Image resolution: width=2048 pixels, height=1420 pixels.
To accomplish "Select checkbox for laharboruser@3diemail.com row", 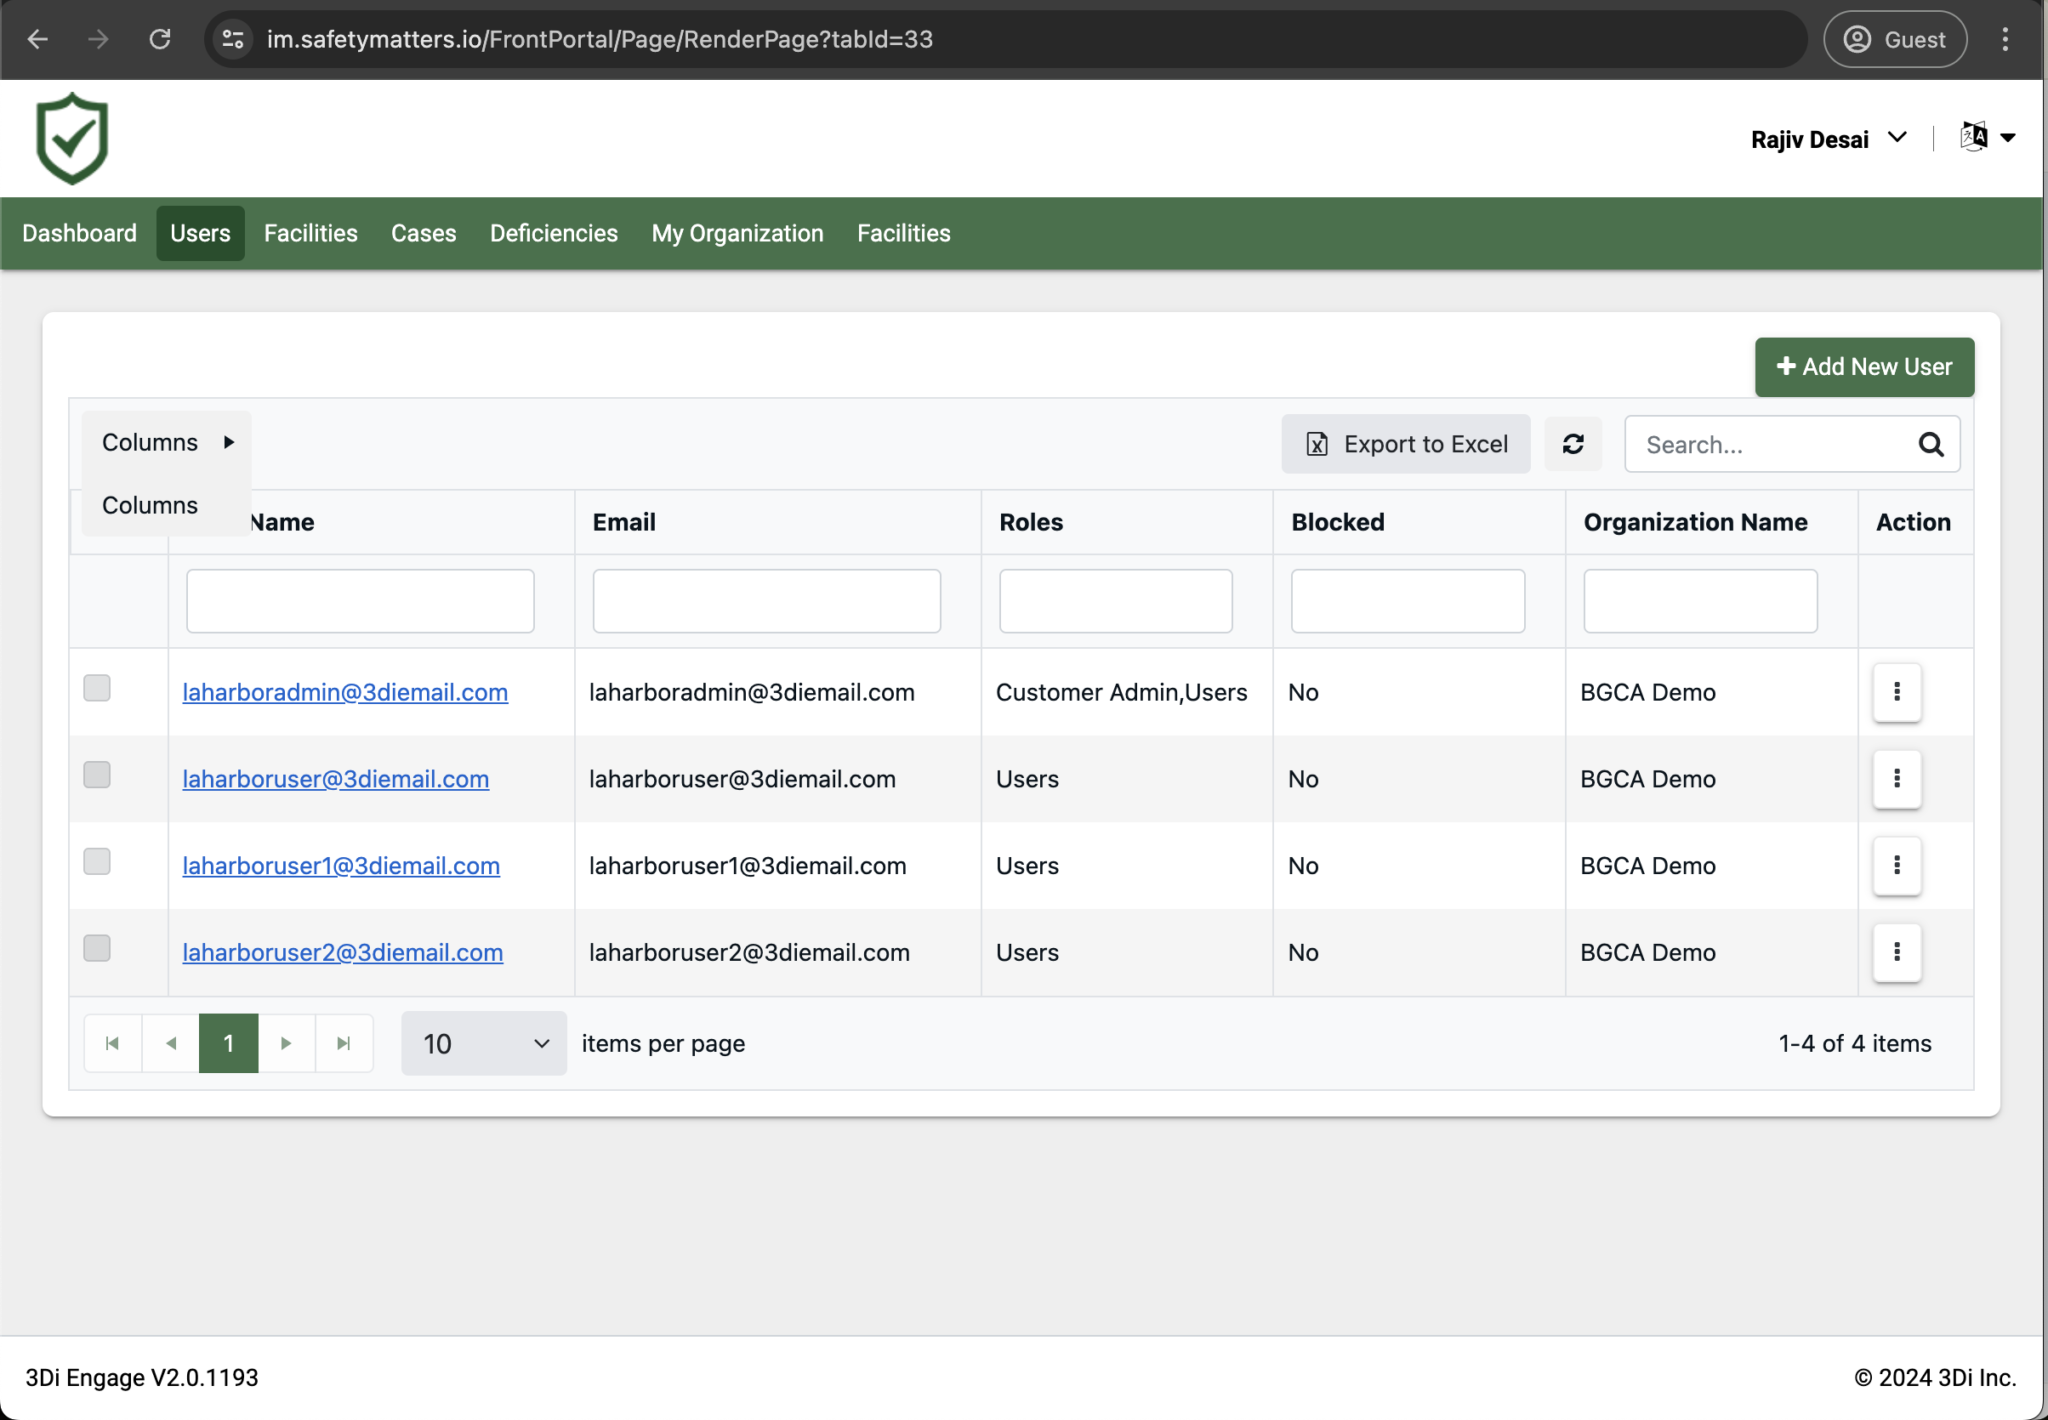I will [x=97, y=775].
